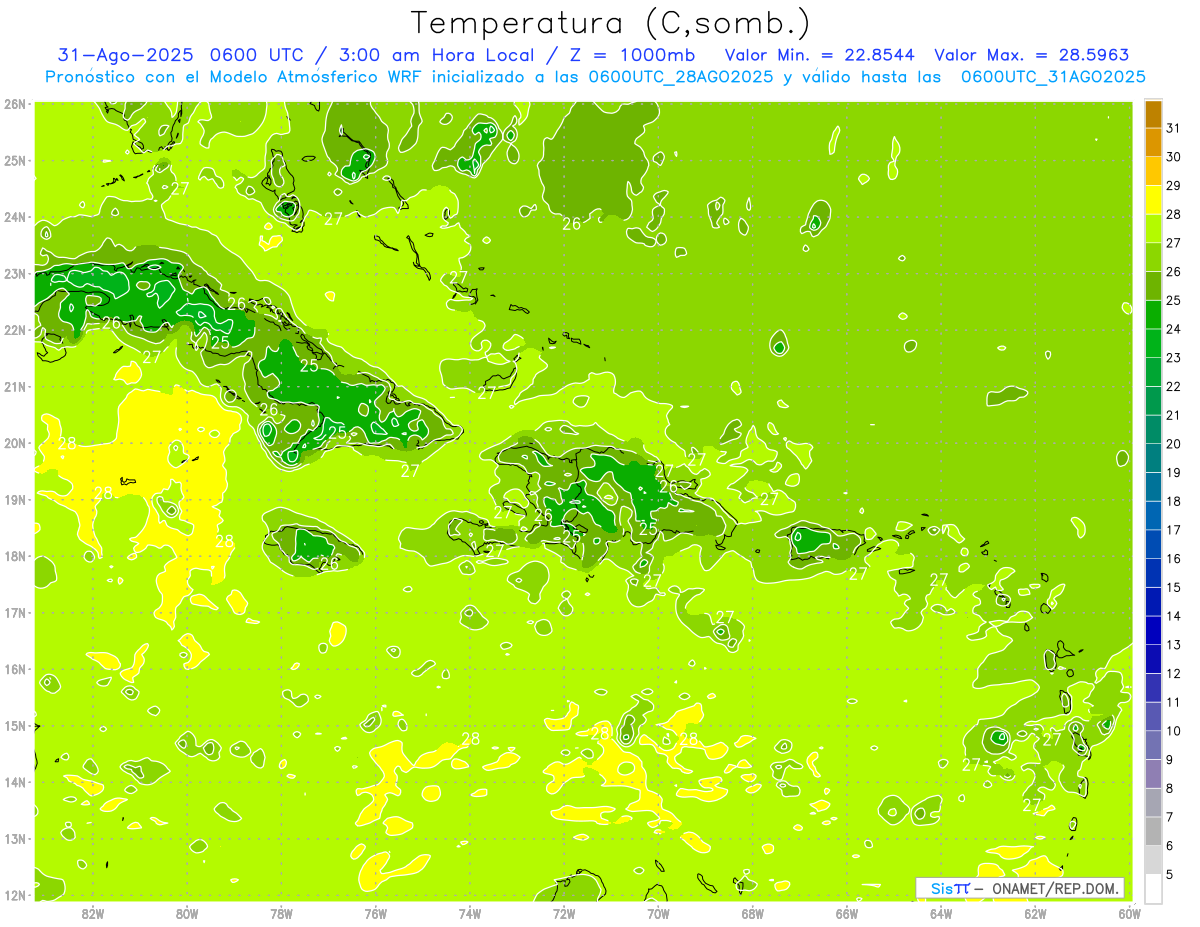Click the longitude axis label "80W"
This screenshot has width=1200, height=927.
point(186,913)
